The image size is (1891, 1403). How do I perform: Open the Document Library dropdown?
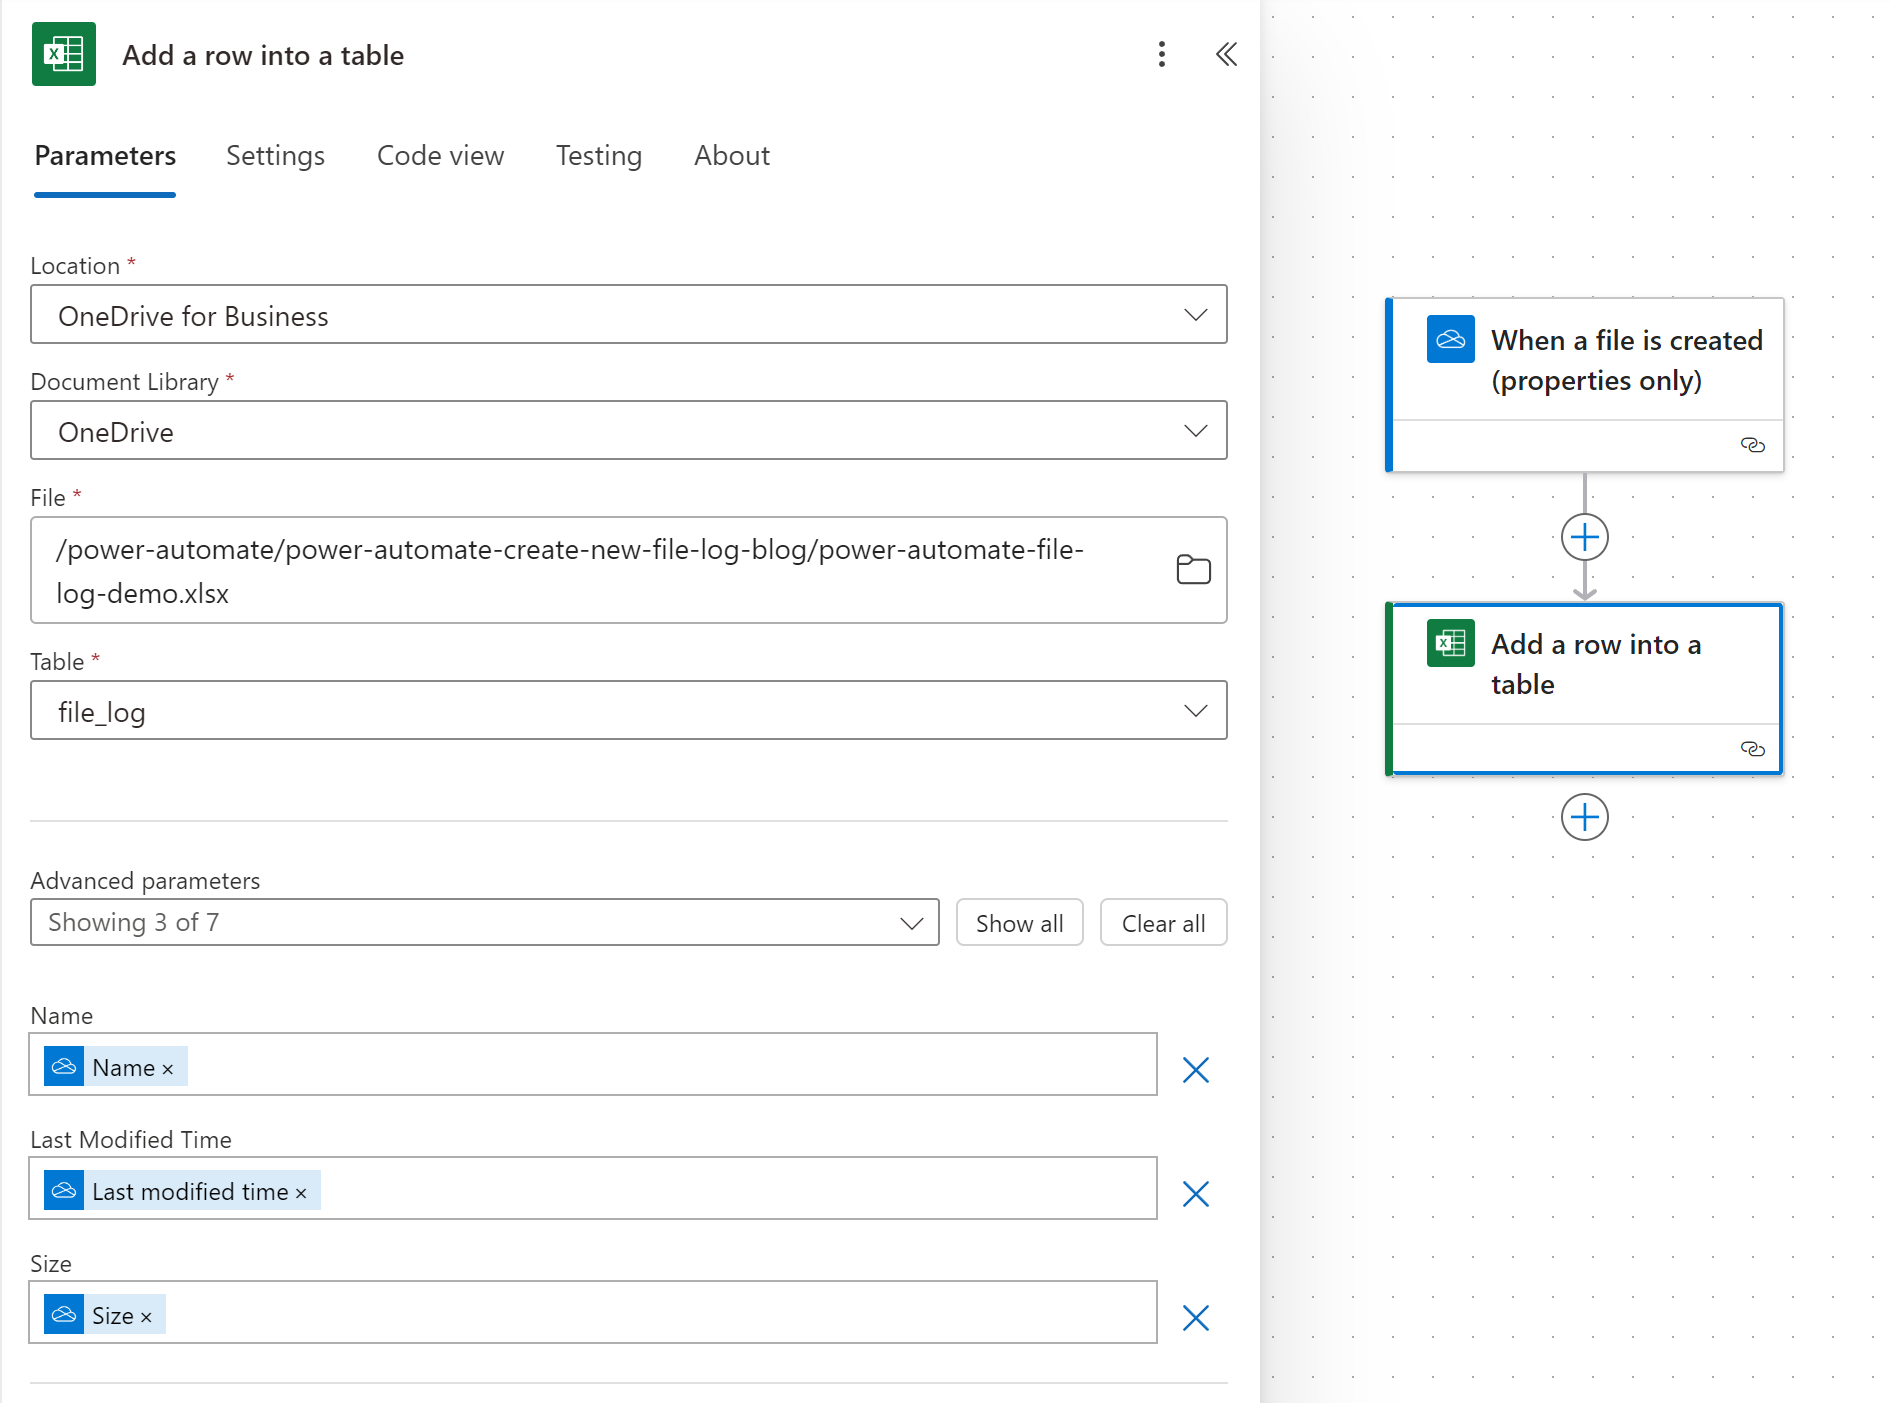pyautogui.click(x=1195, y=431)
